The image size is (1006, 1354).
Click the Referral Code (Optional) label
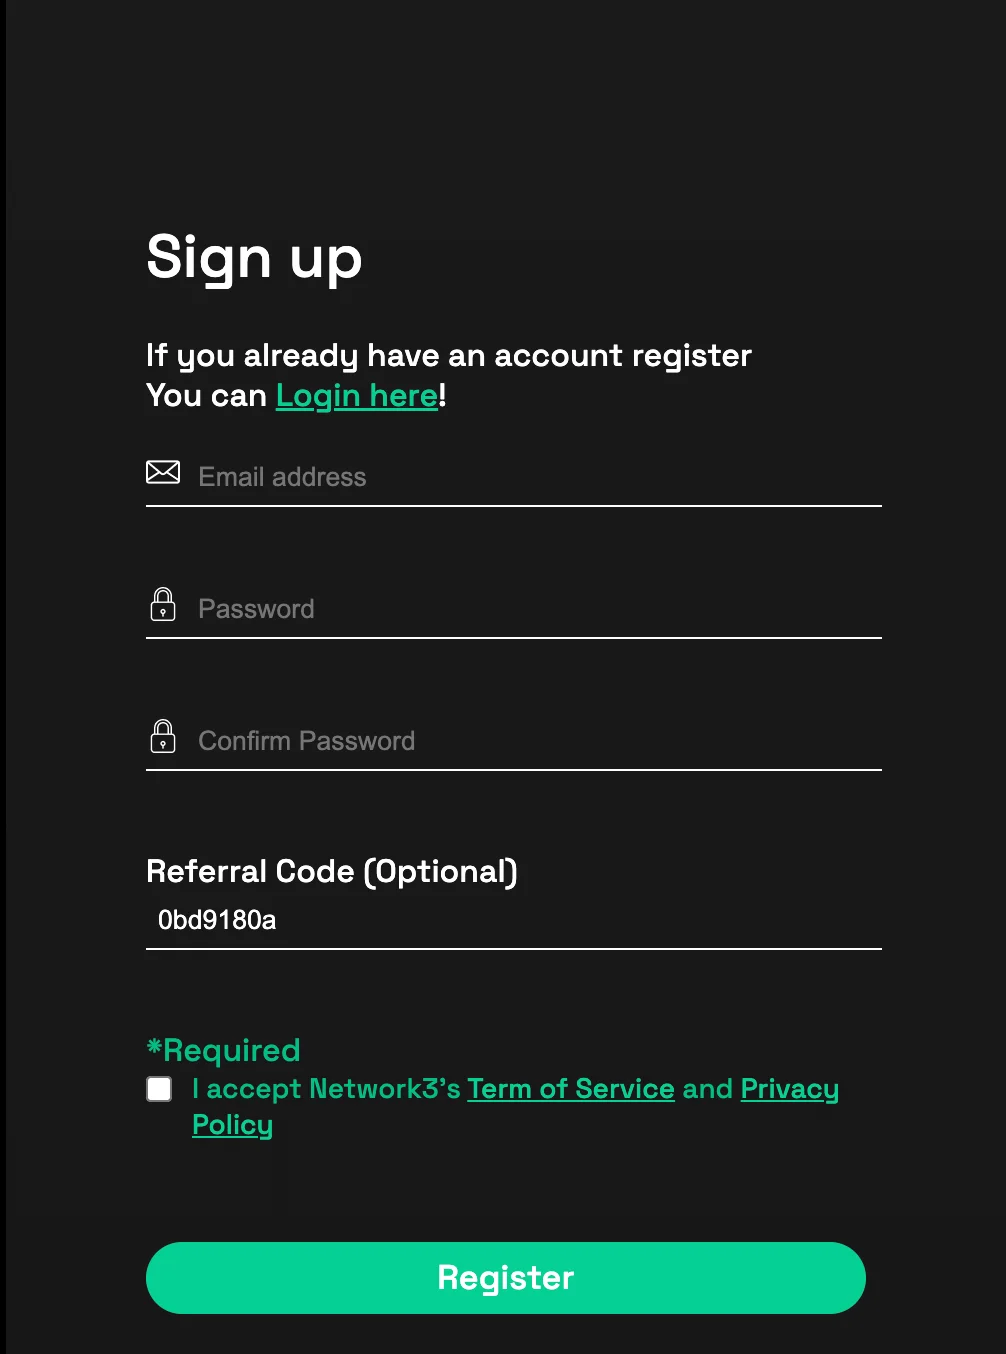tap(332, 872)
